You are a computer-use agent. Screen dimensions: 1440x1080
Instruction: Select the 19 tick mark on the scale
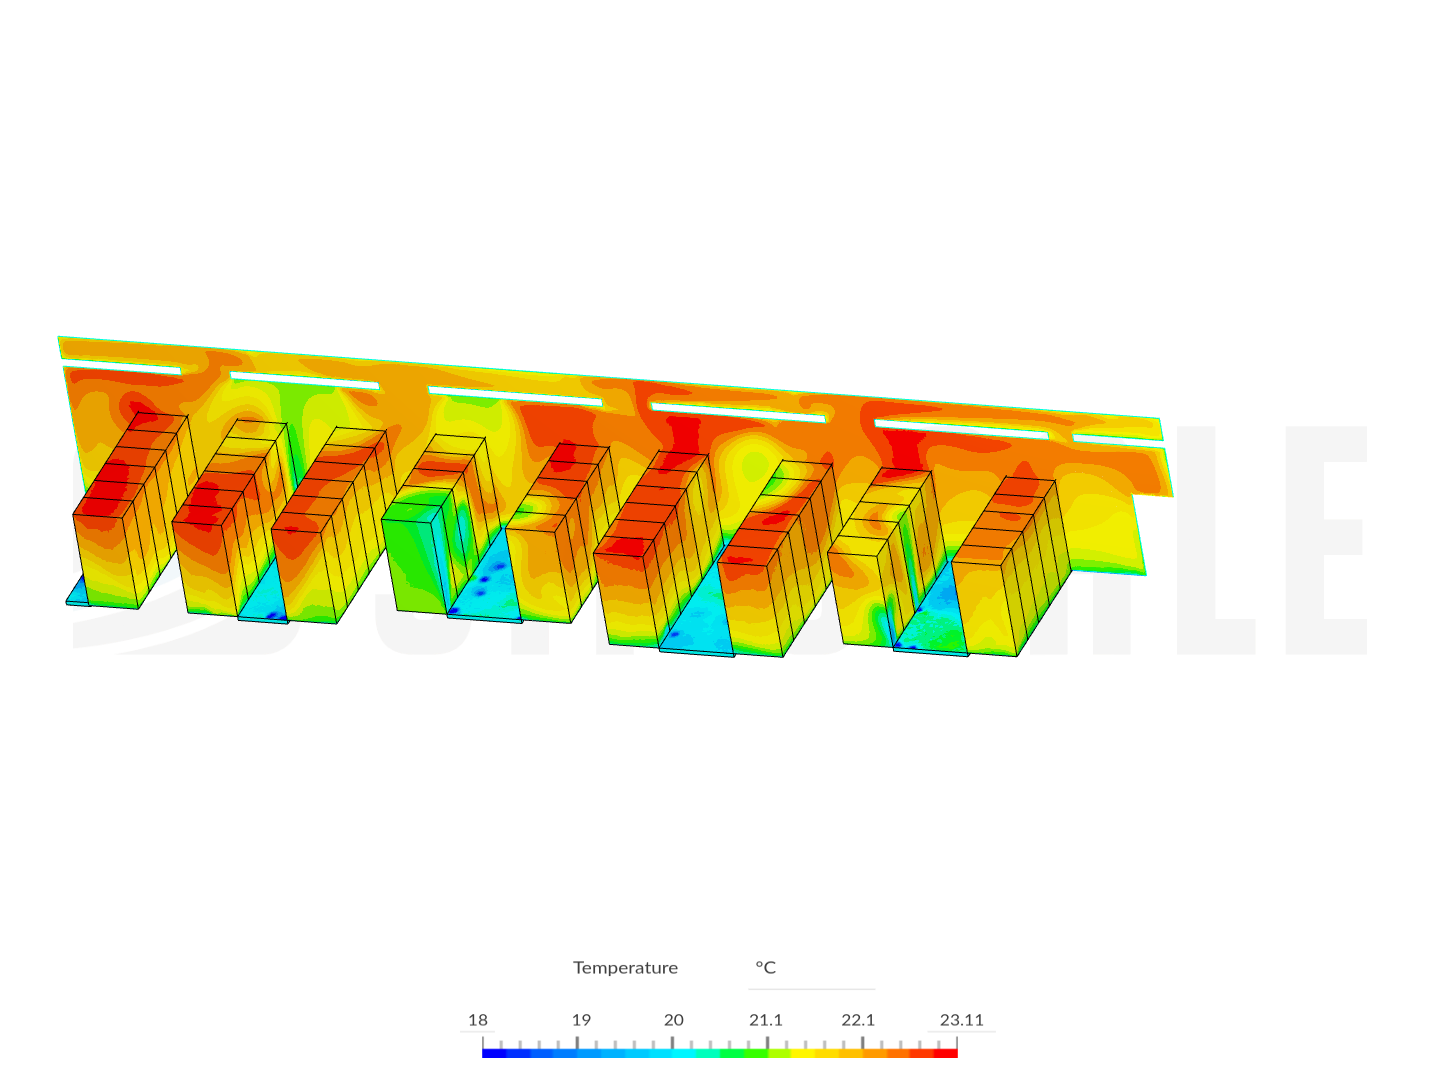582,1020
